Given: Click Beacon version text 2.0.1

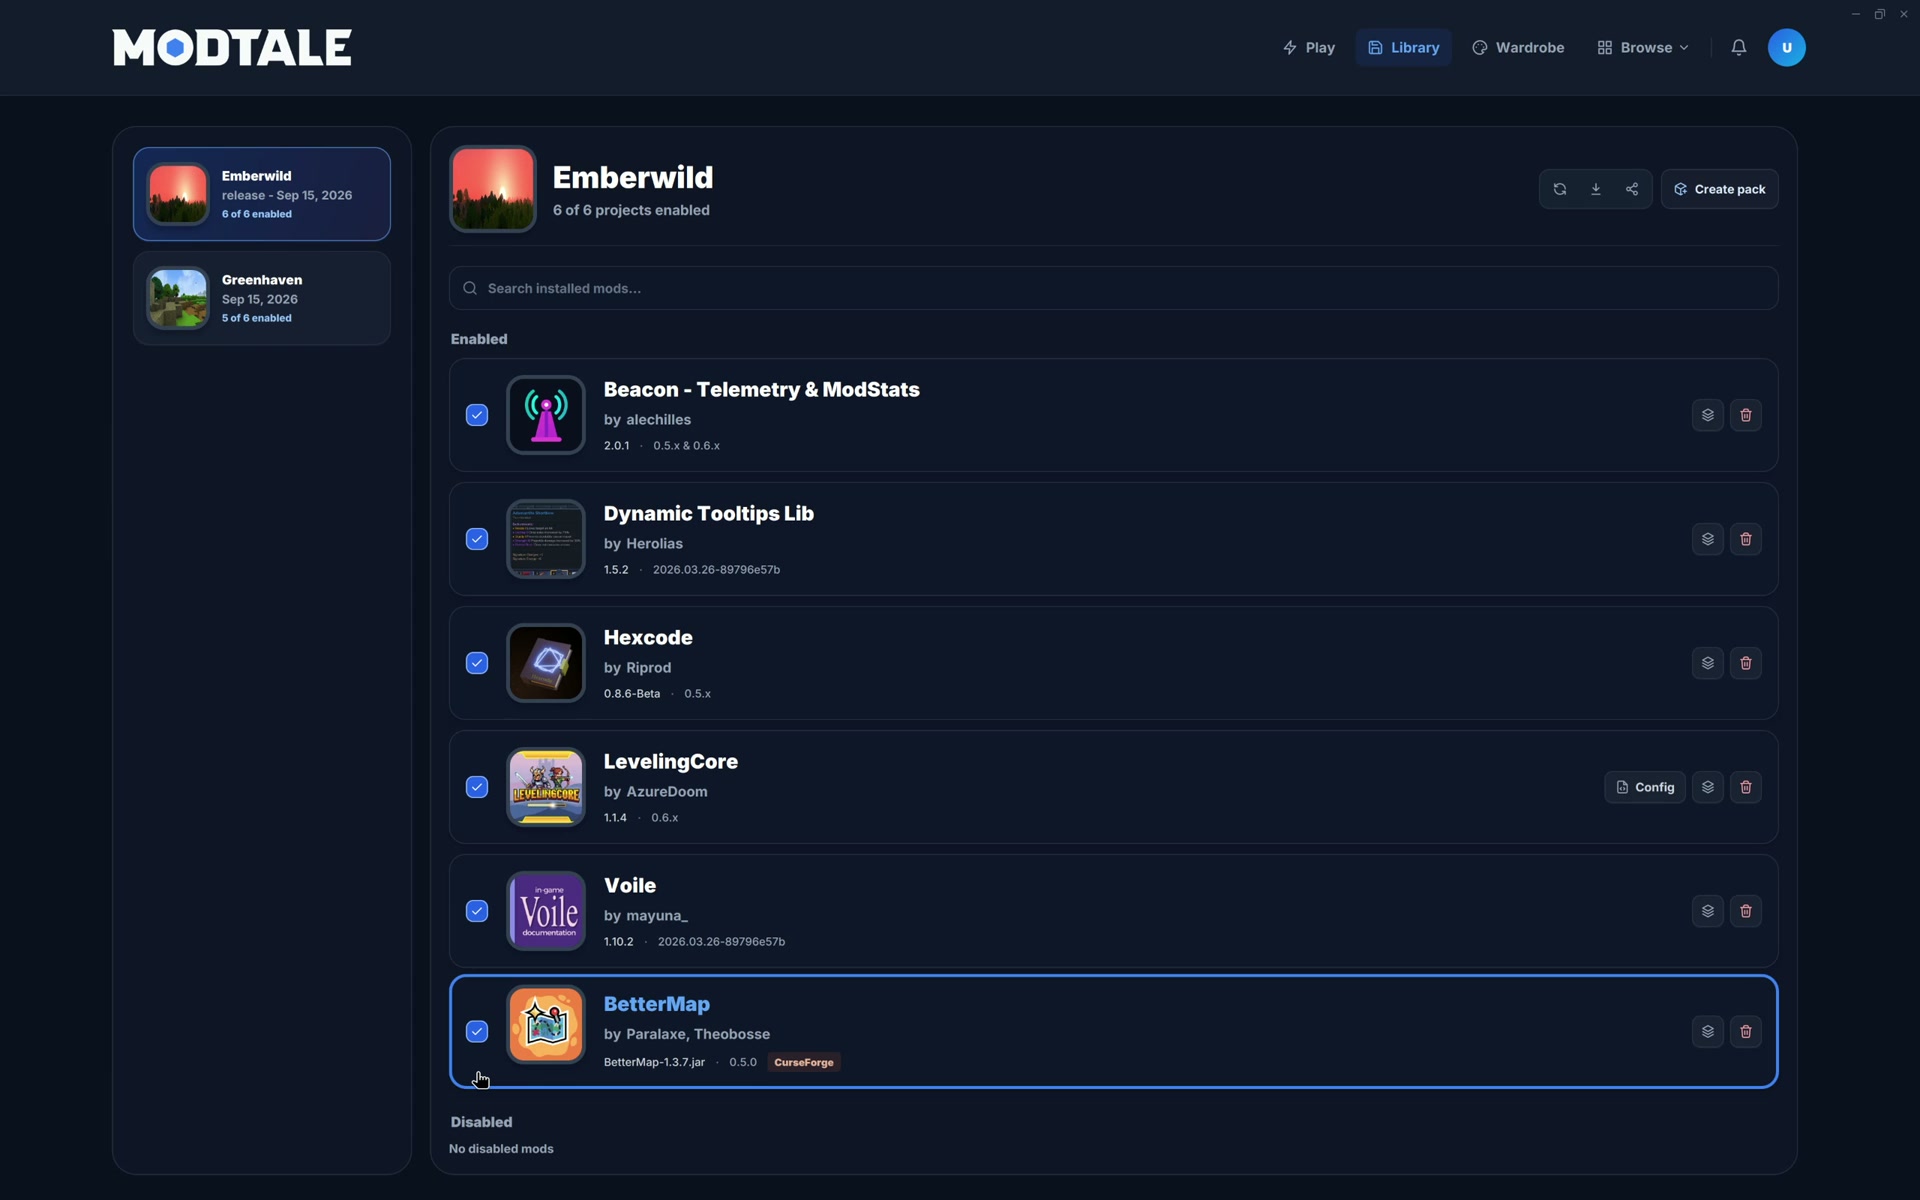Looking at the screenshot, I should pyautogui.click(x=616, y=446).
